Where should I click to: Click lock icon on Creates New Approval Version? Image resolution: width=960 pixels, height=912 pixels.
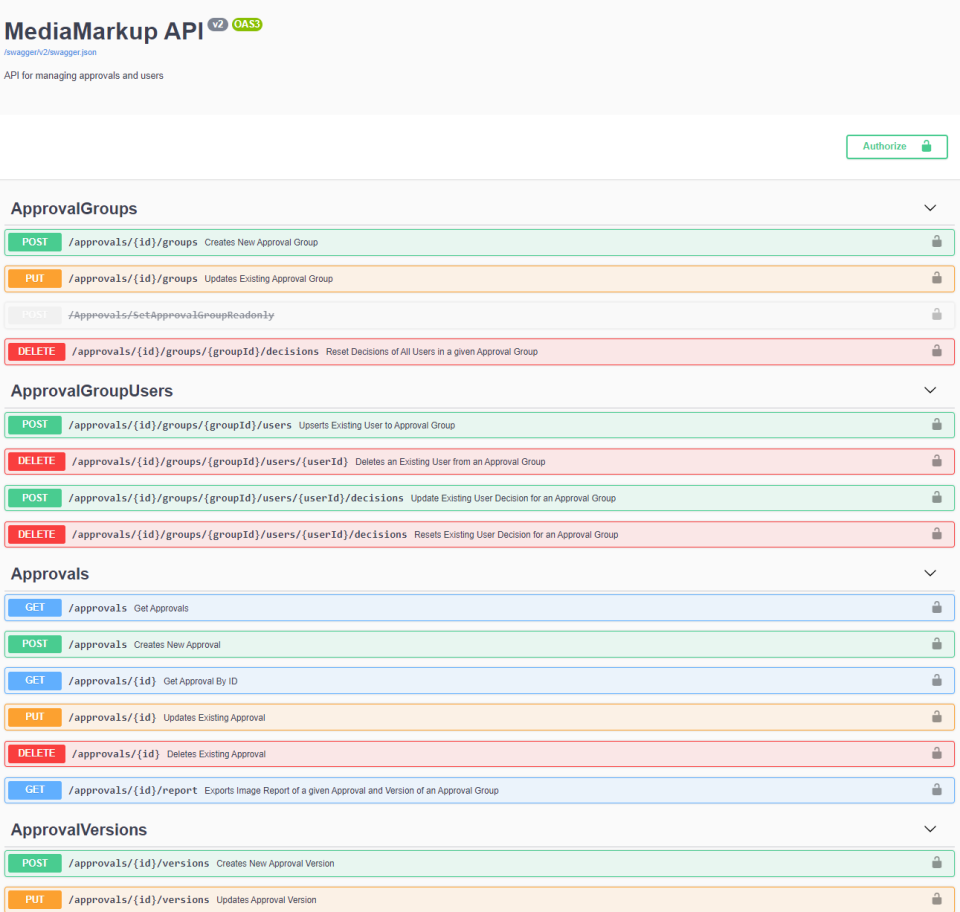936,862
